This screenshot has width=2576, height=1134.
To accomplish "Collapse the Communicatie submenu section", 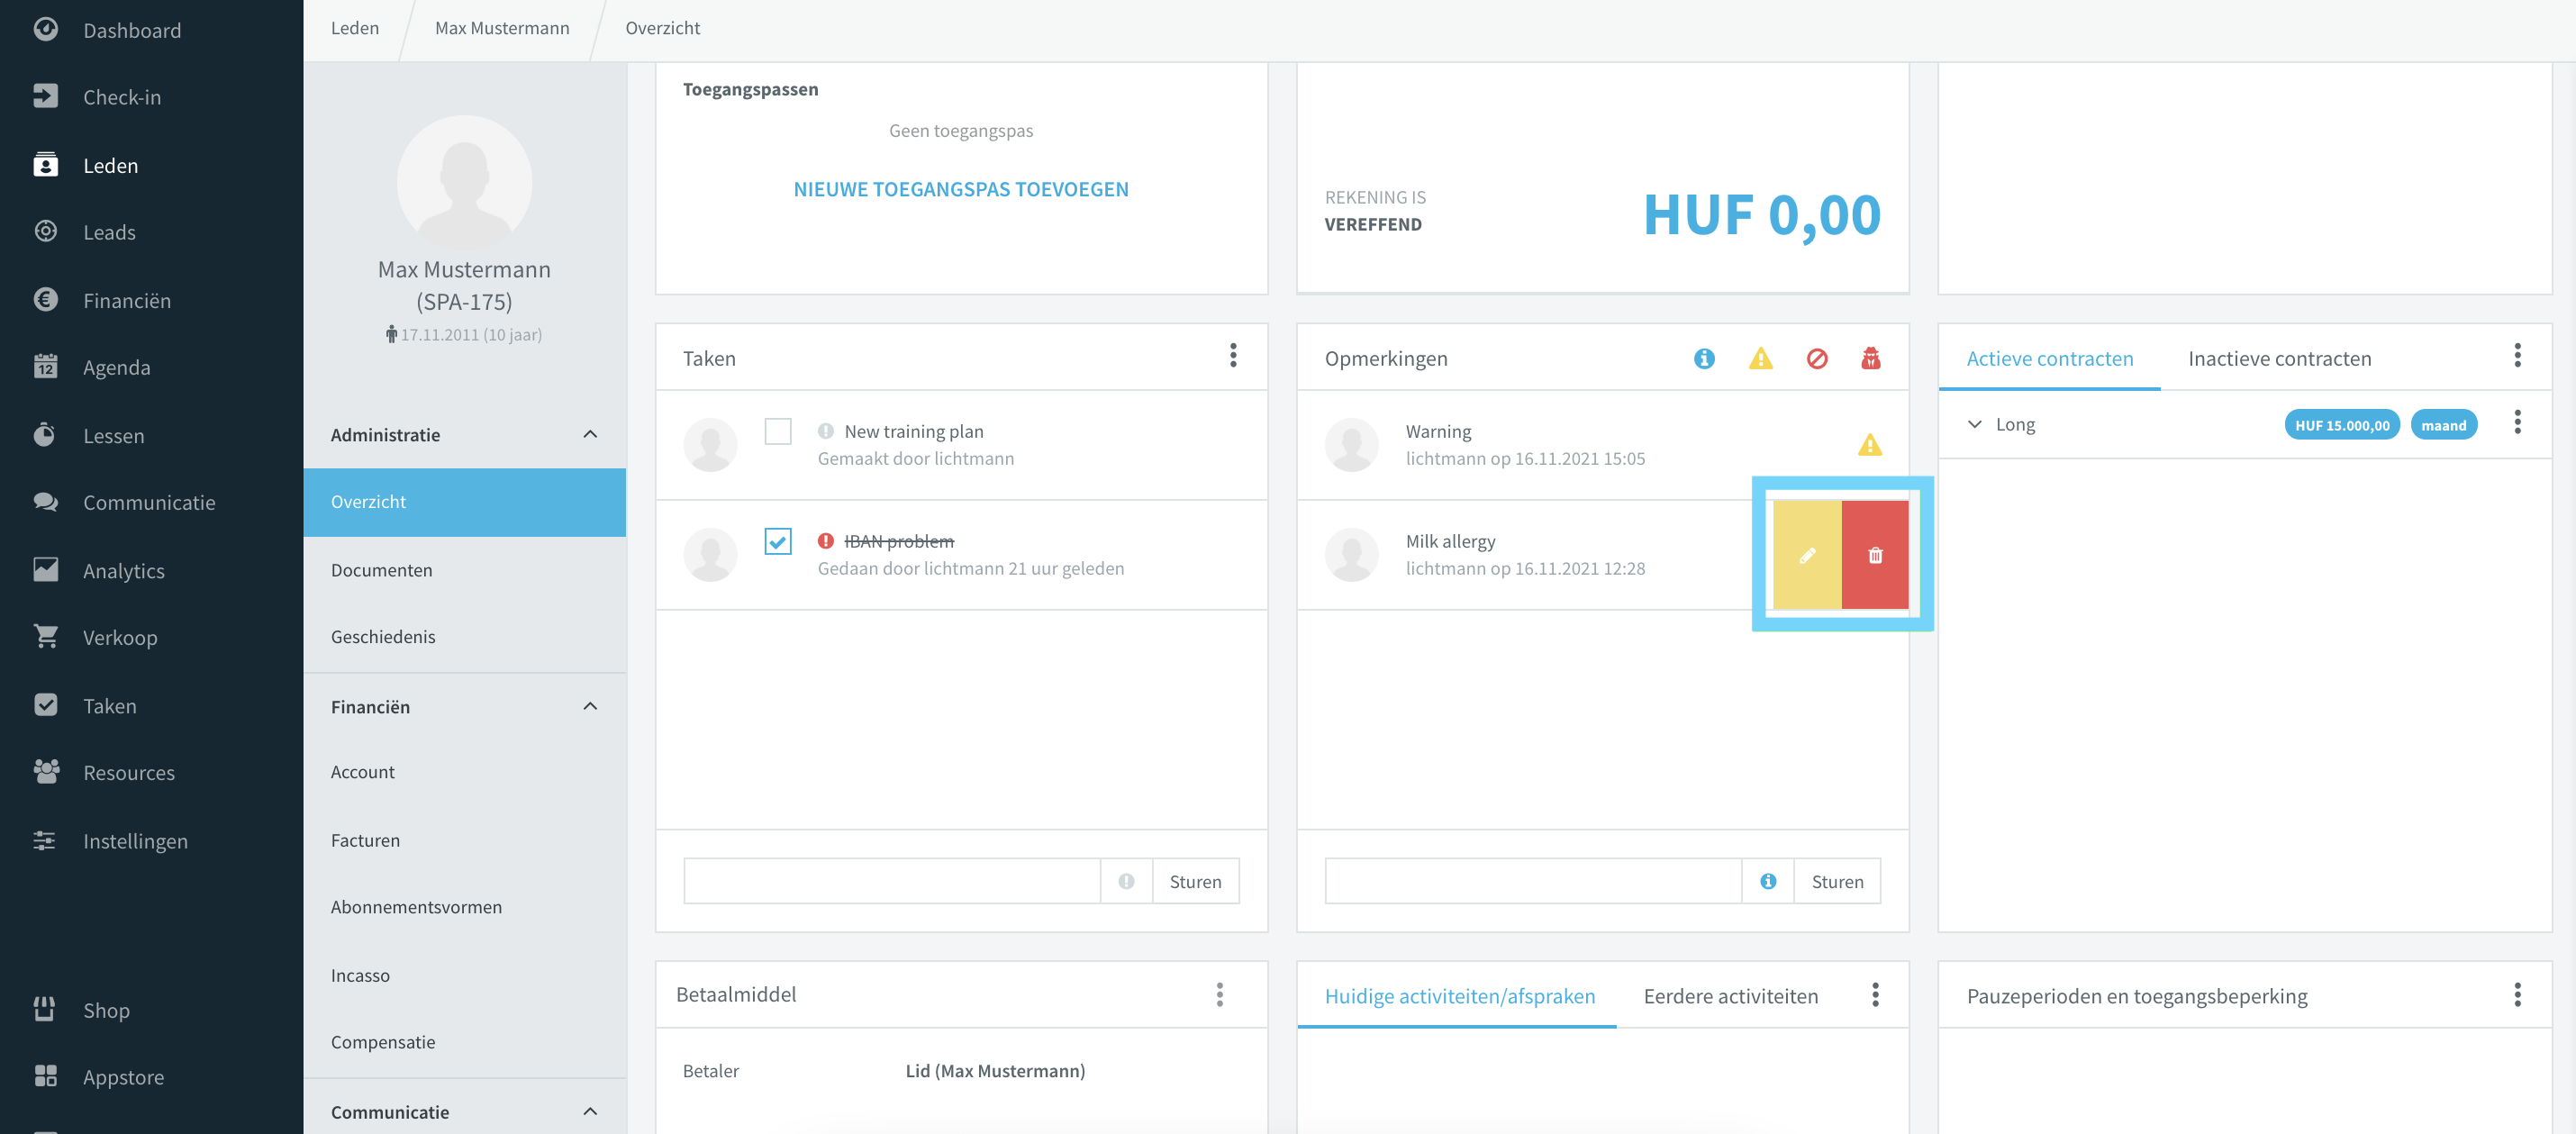I will pos(590,1111).
